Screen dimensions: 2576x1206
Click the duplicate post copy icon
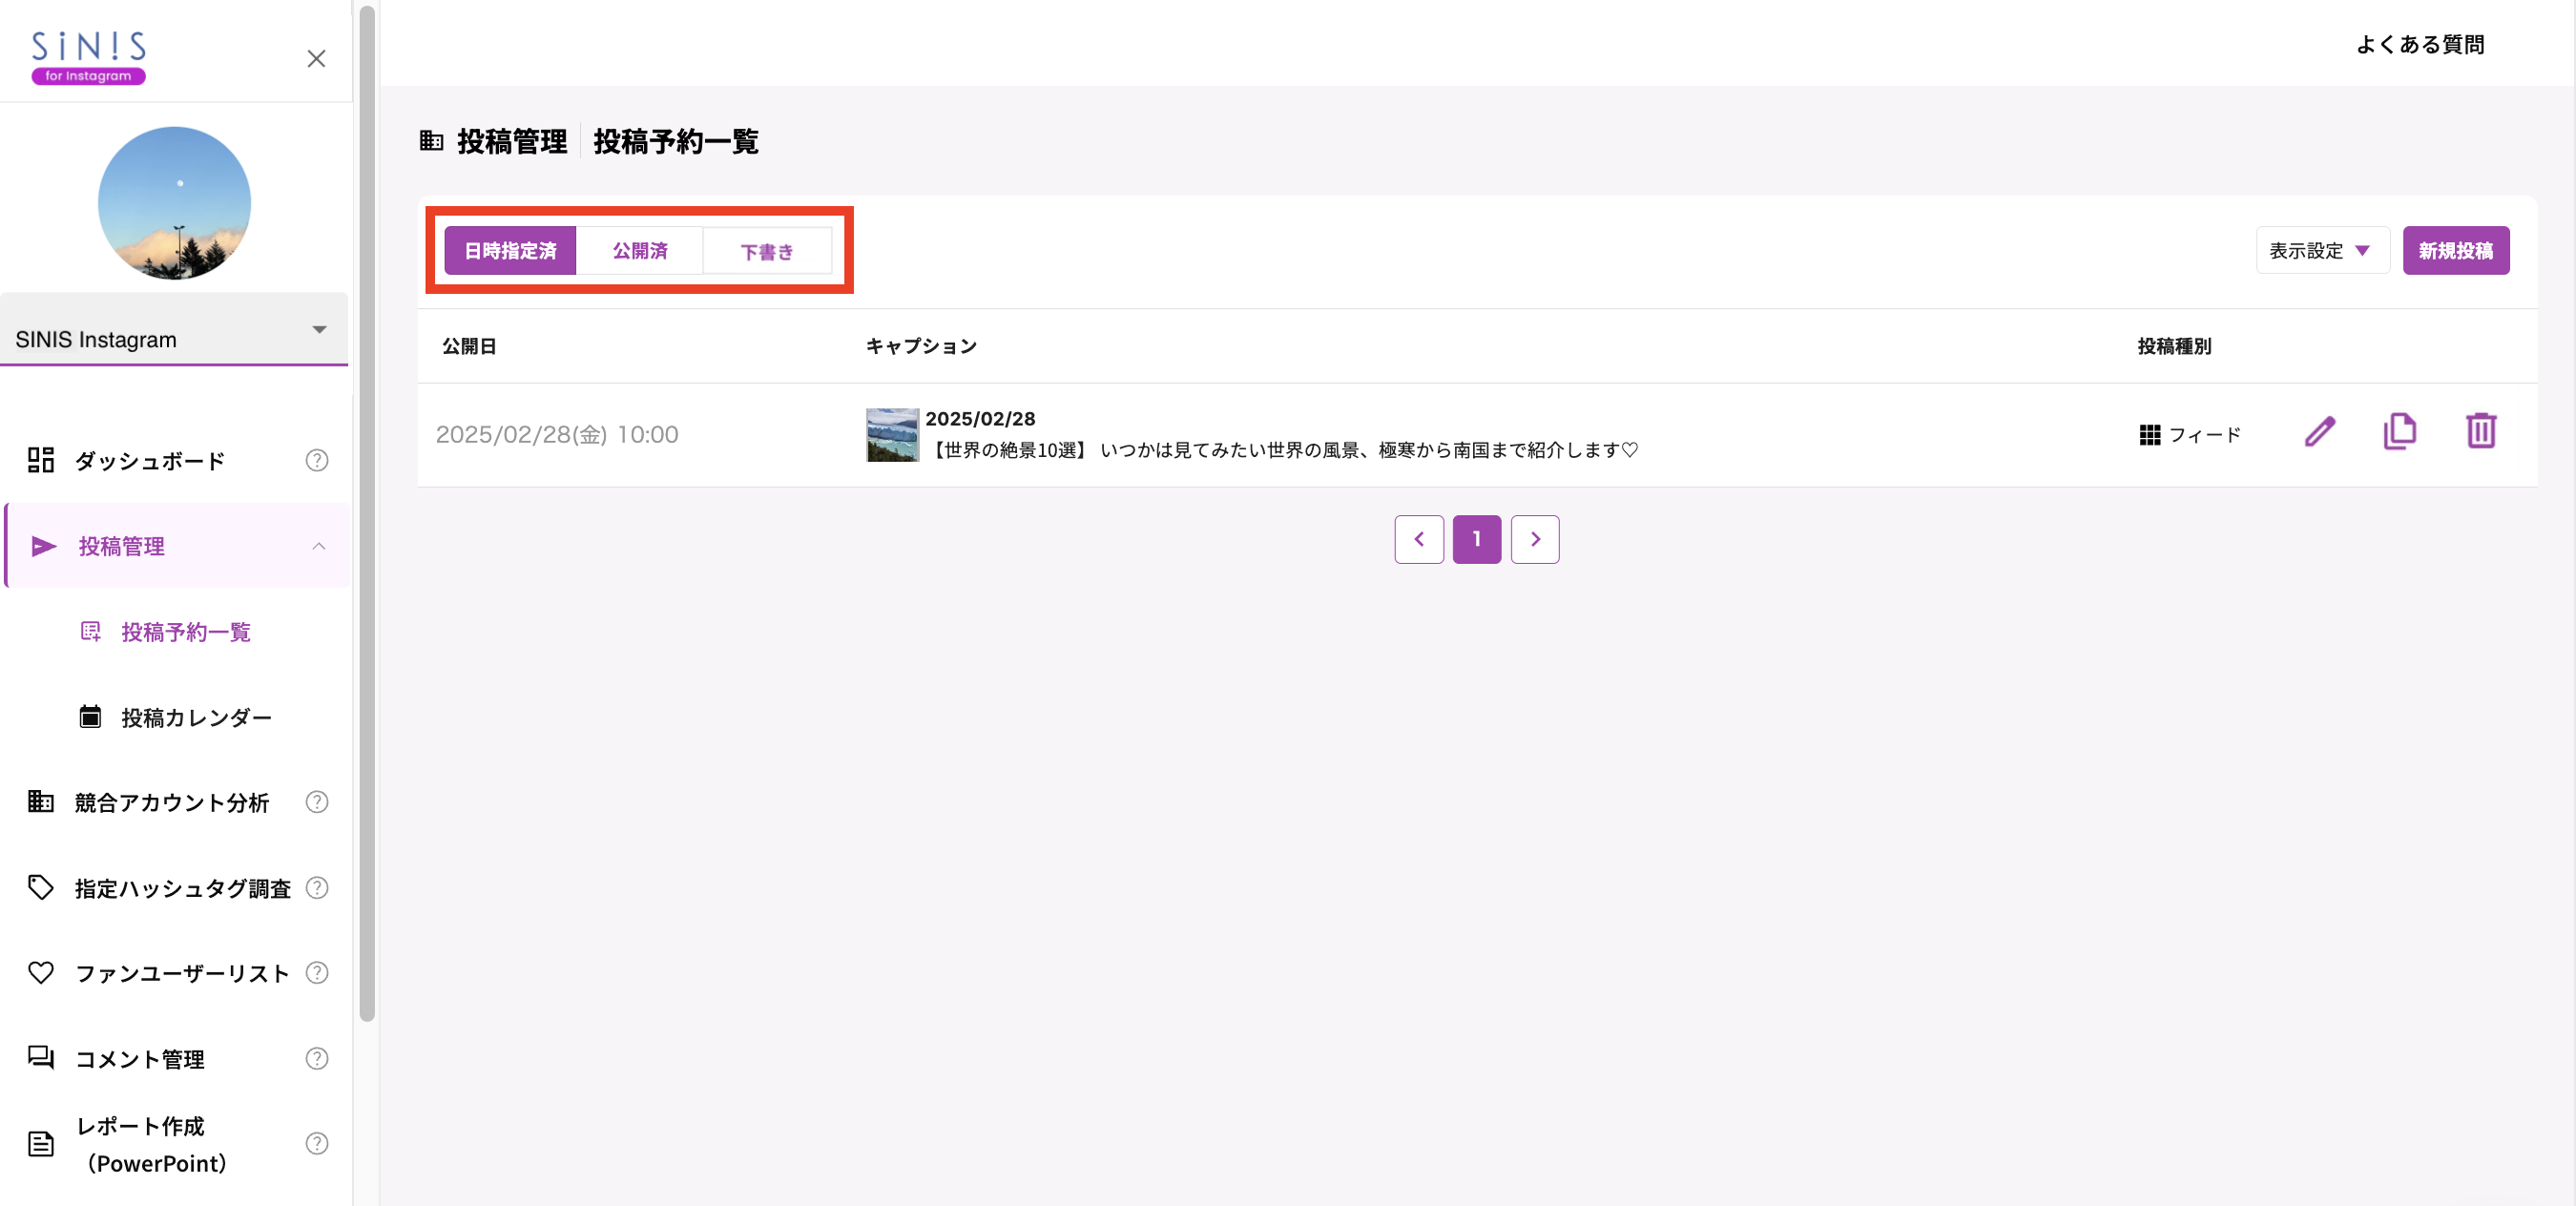pos(2399,432)
